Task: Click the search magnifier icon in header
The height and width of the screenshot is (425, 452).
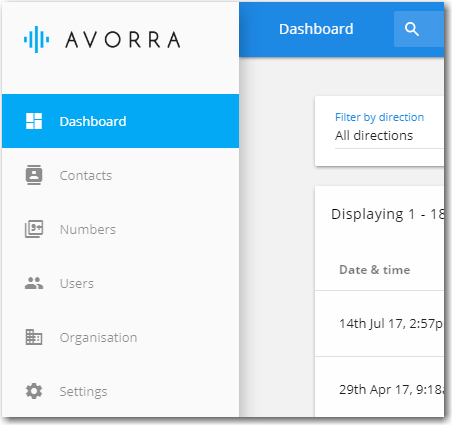Action: 412,29
